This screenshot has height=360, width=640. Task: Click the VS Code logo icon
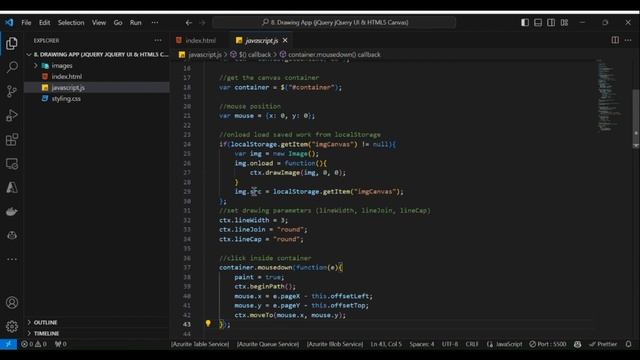[x=9, y=22]
